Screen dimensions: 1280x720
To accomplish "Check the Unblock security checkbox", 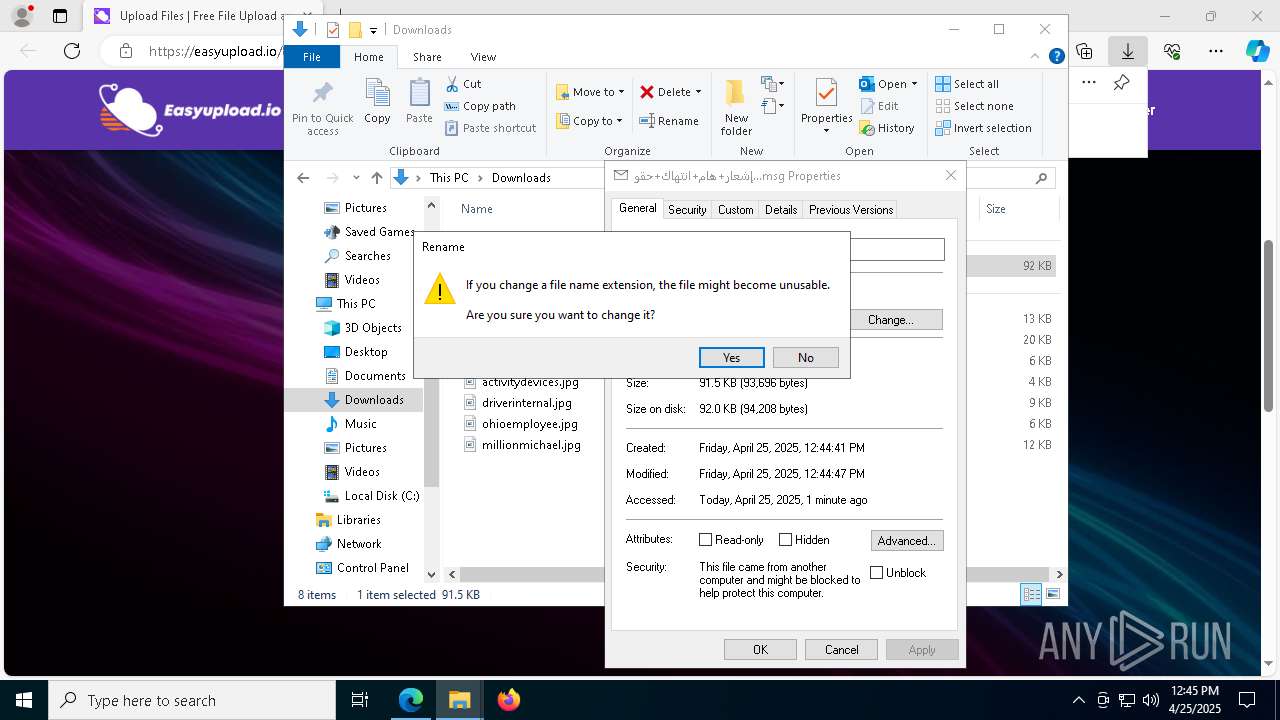I will [877, 573].
